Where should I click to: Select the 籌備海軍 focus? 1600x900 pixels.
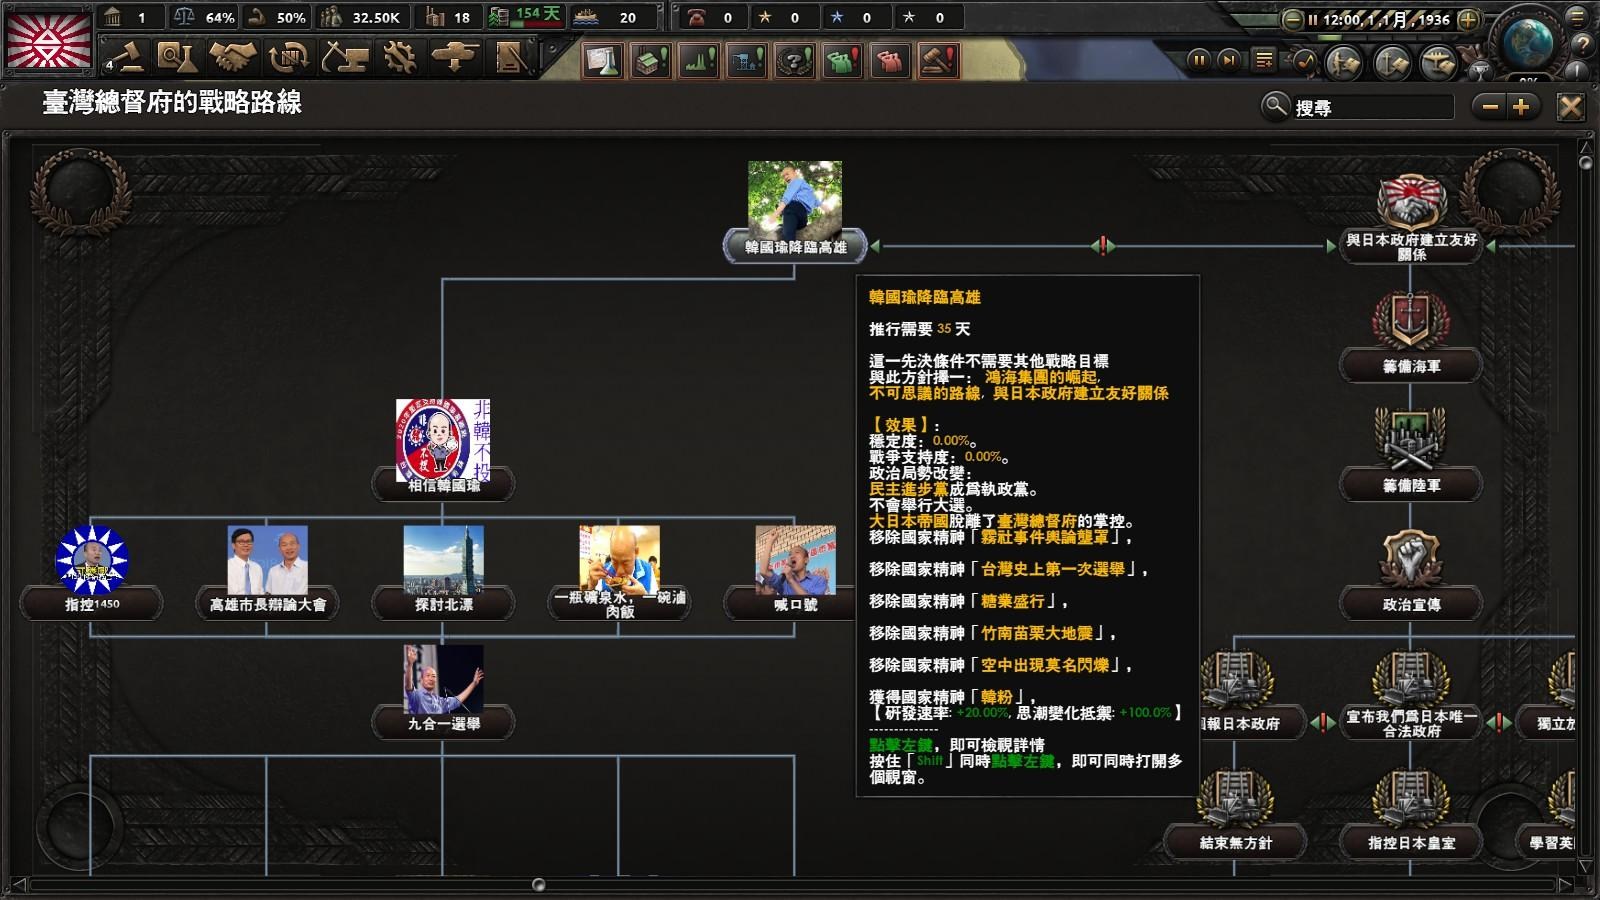1411,337
